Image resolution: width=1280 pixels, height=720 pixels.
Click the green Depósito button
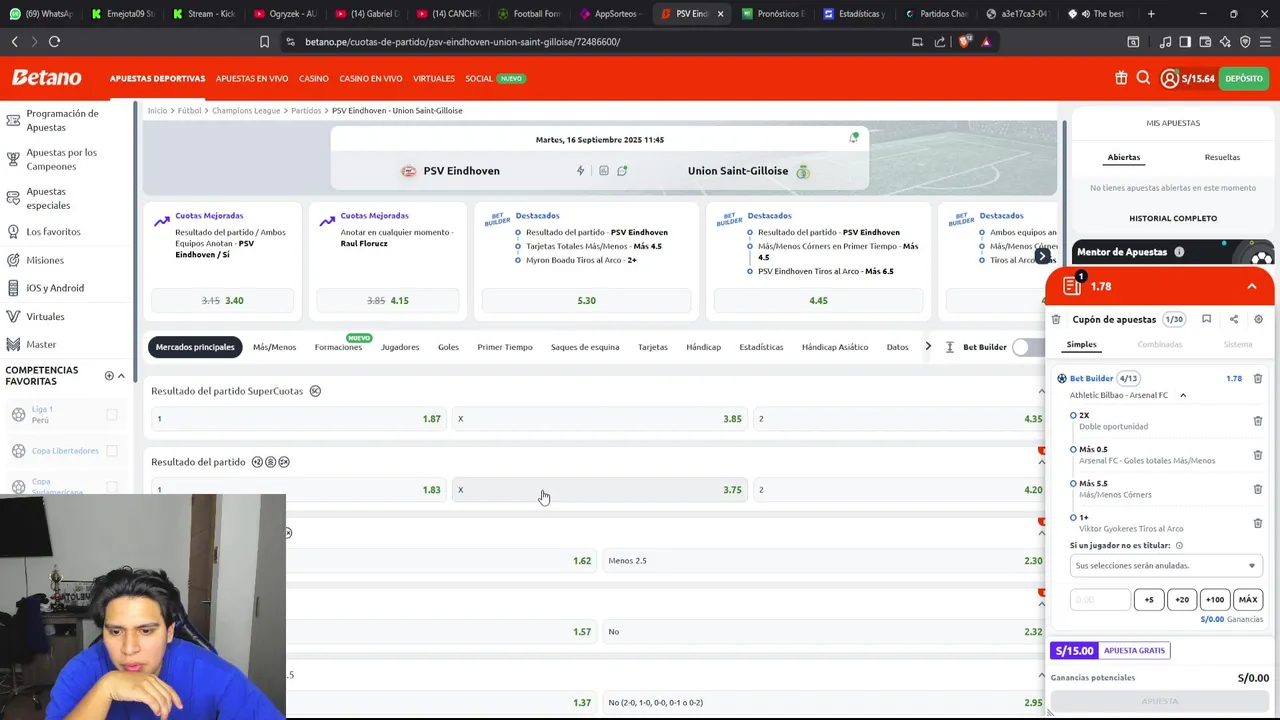(1244, 78)
